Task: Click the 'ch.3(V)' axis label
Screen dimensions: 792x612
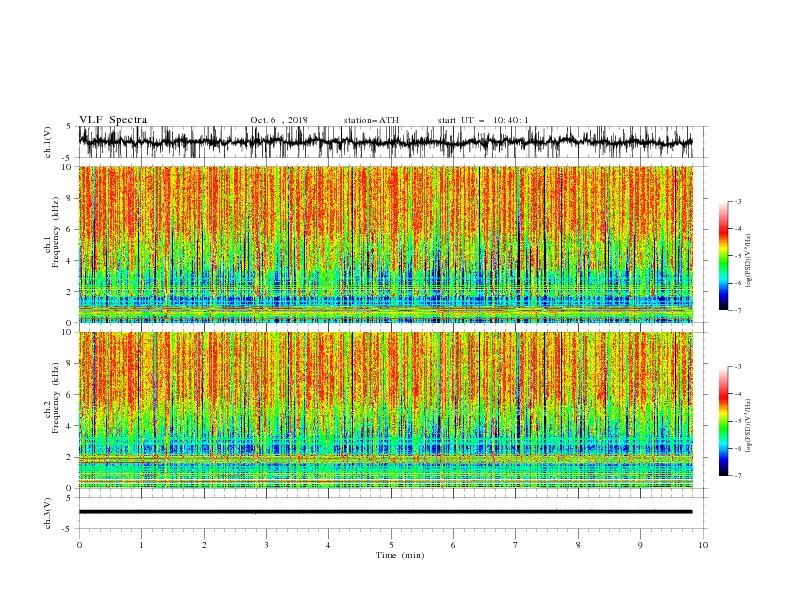Action: pyautogui.click(x=48, y=513)
